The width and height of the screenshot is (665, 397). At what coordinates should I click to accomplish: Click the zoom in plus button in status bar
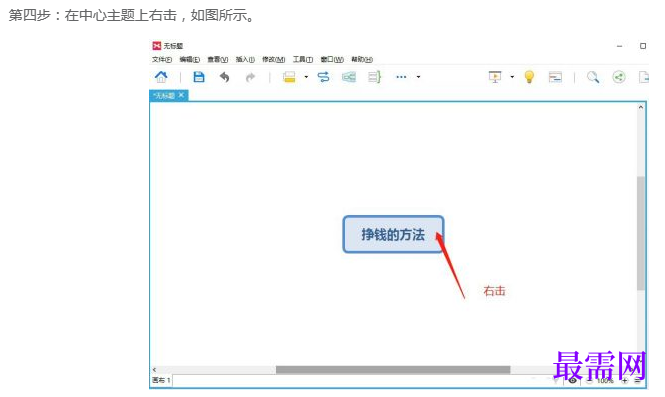point(625,380)
